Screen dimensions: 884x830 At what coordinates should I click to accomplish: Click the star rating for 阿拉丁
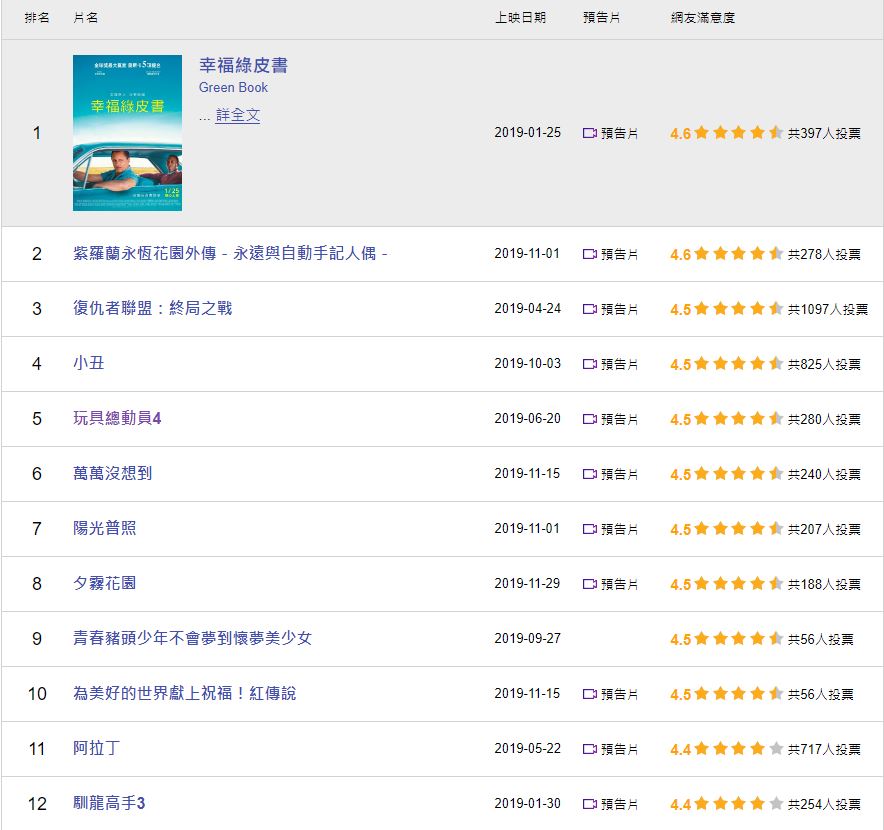tap(738, 749)
